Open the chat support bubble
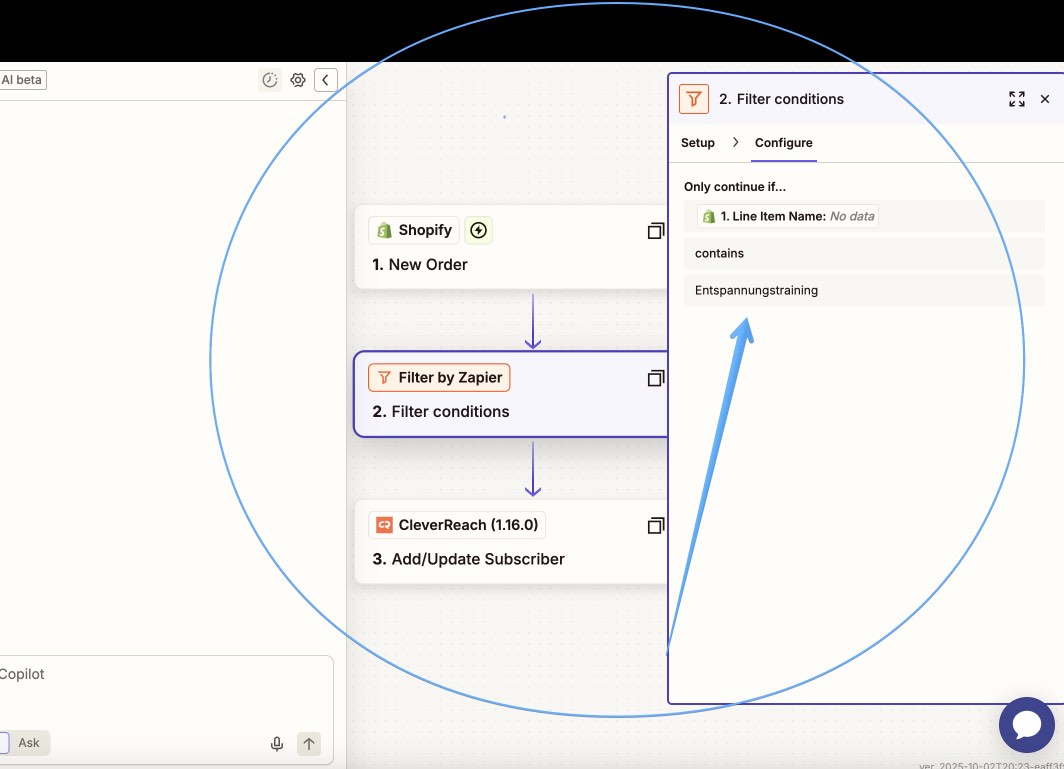 pyautogui.click(x=1027, y=725)
